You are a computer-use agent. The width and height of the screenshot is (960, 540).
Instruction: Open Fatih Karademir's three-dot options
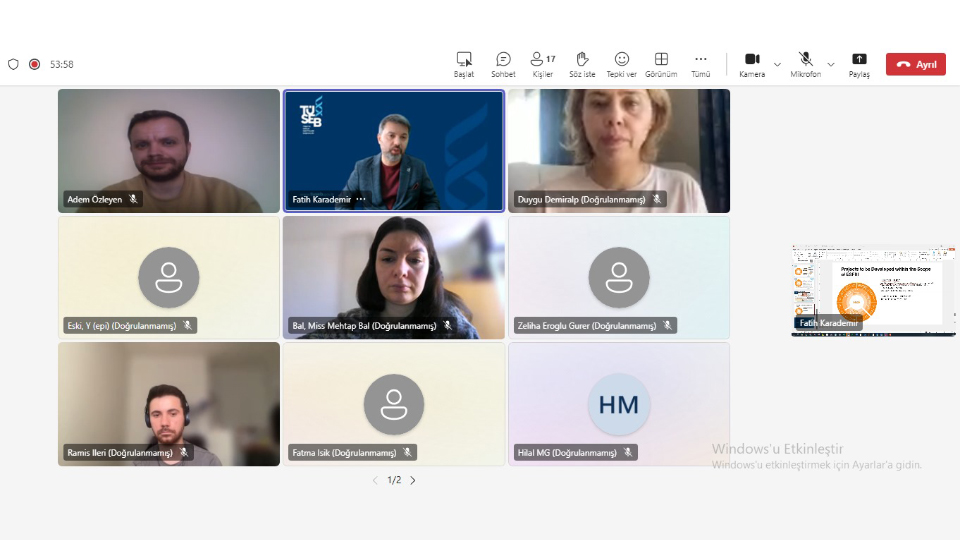pos(361,199)
